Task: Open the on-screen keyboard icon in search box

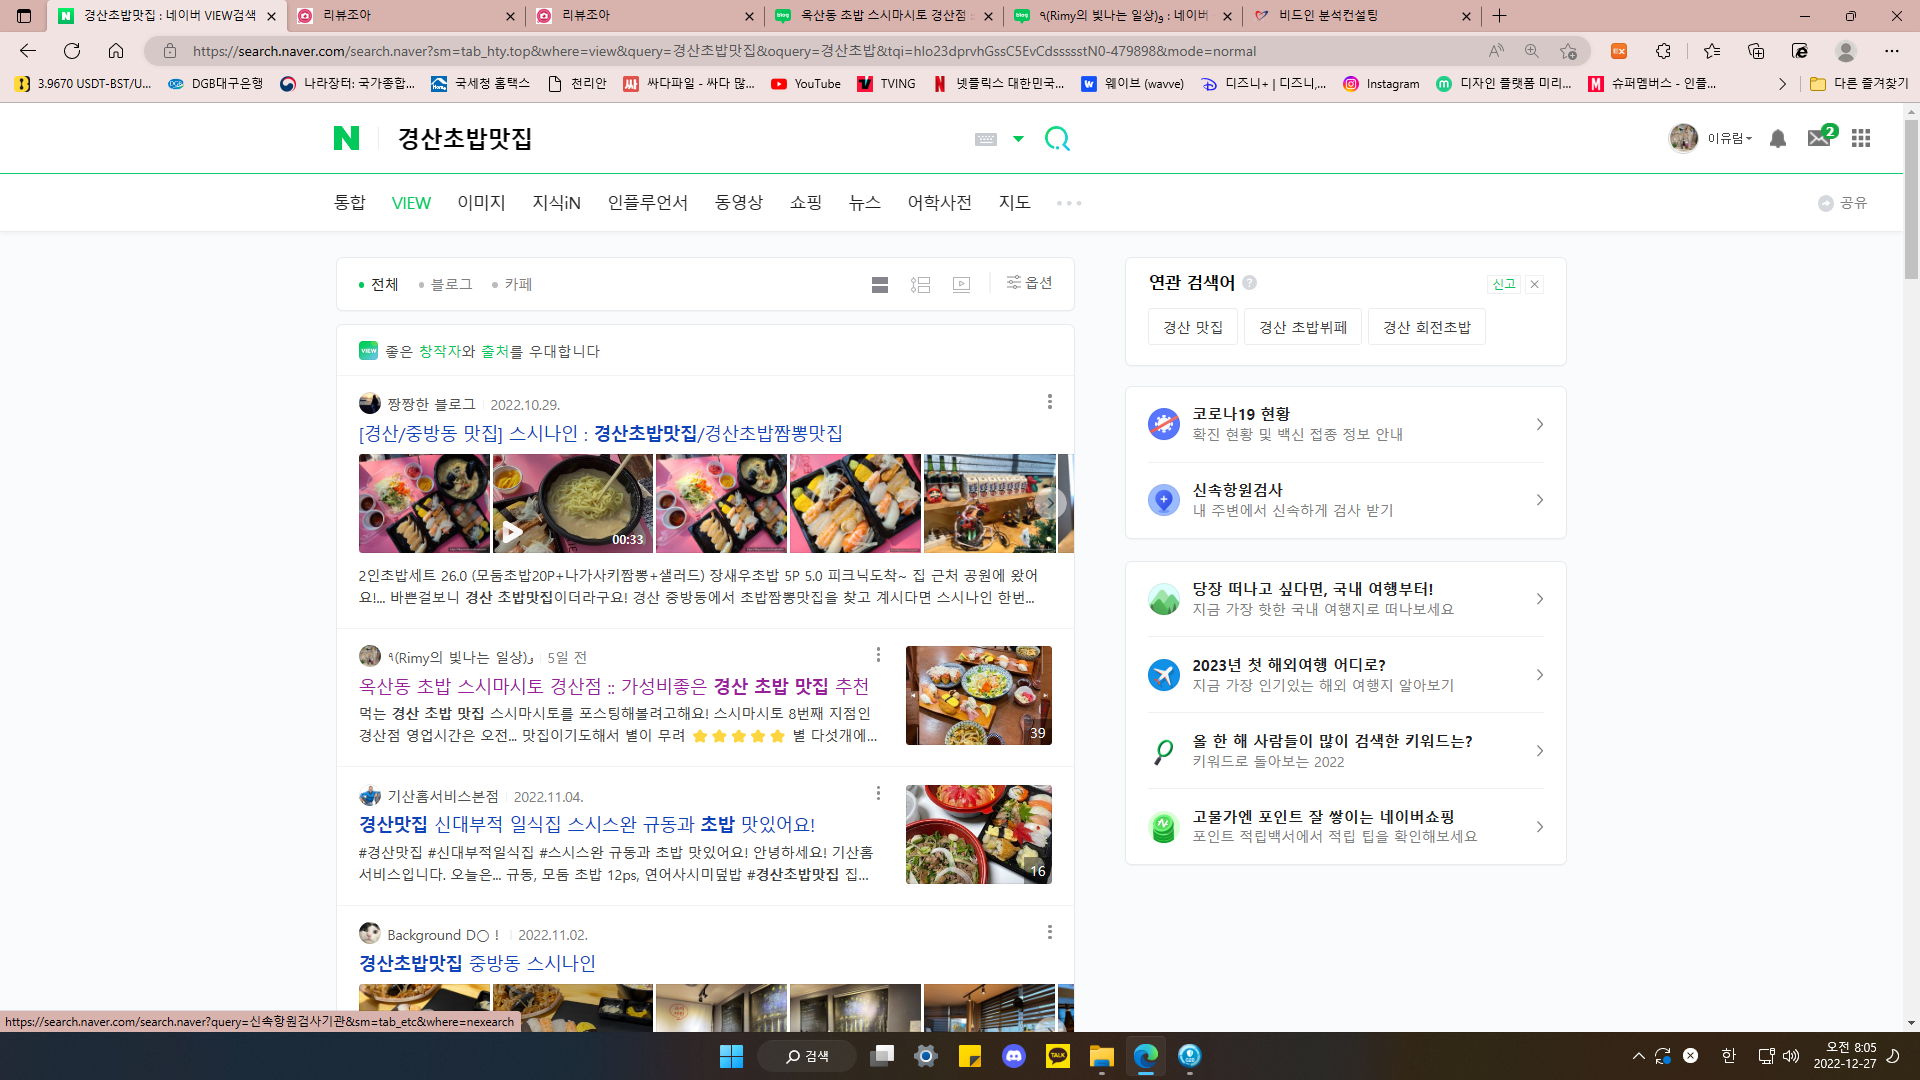Action: point(986,139)
